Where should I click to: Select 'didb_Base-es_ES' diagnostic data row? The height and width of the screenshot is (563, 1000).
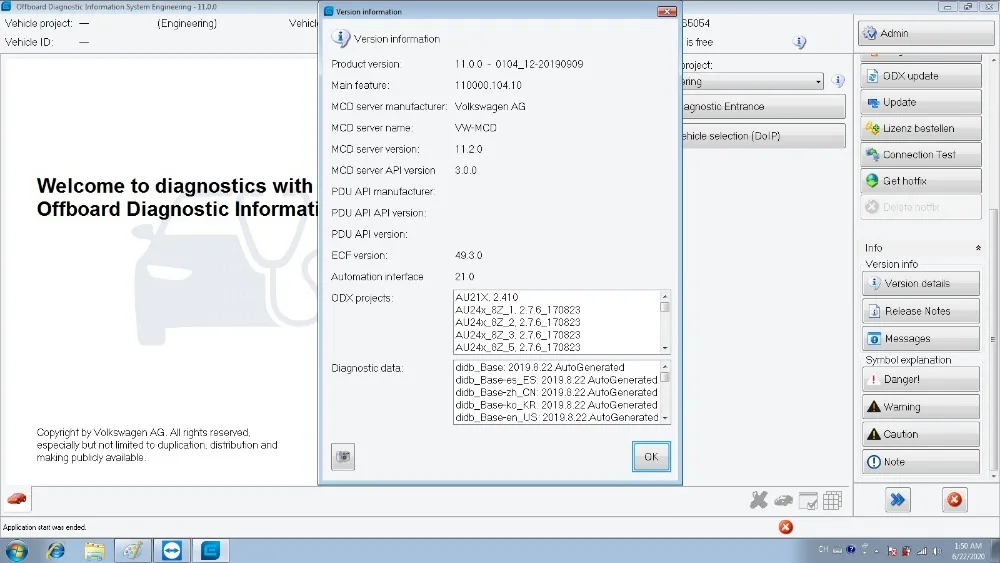(556, 380)
